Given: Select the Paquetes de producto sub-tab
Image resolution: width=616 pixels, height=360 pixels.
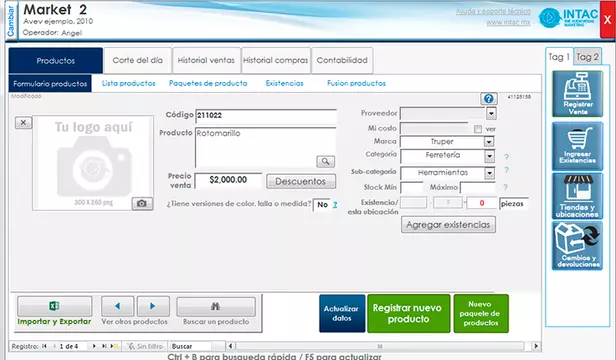Looking at the screenshot, I should coord(208,83).
